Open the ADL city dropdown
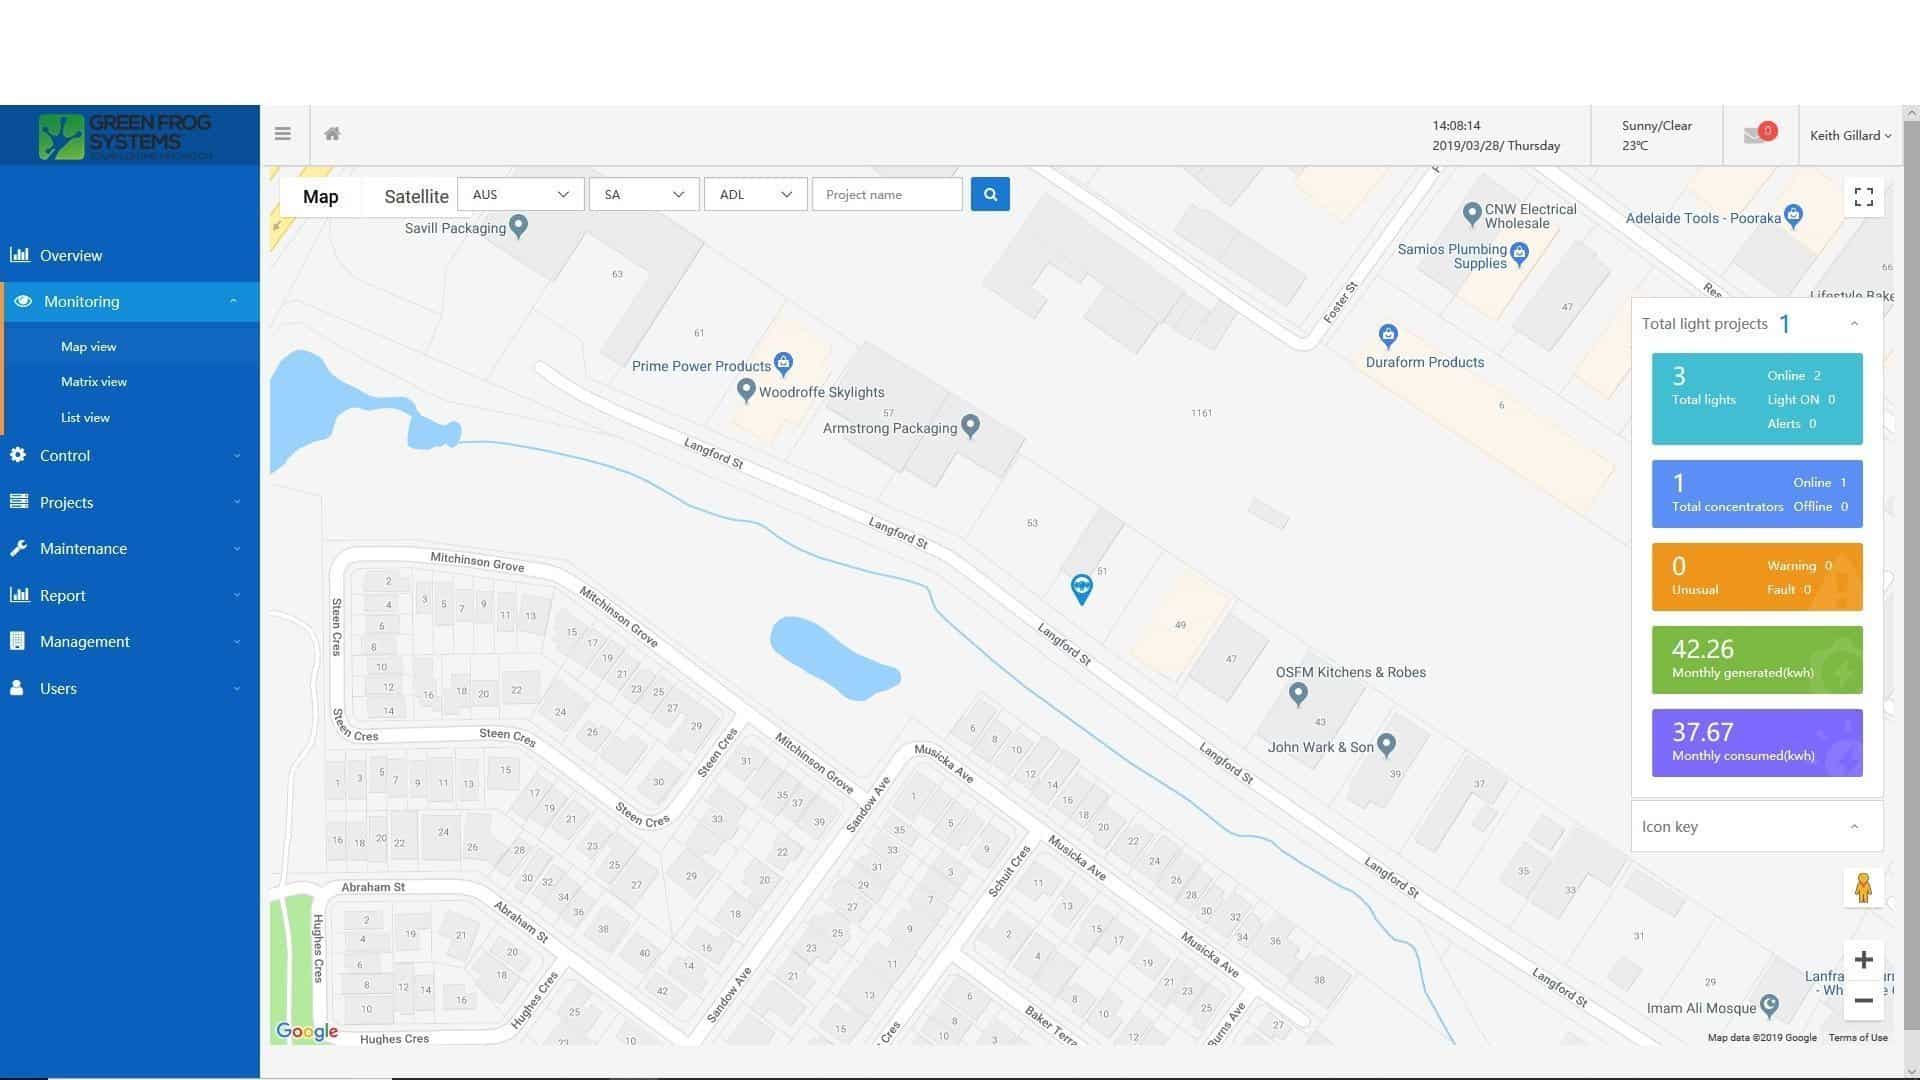The width and height of the screenshot is (1920, 1080). click(x=755, y=195)
